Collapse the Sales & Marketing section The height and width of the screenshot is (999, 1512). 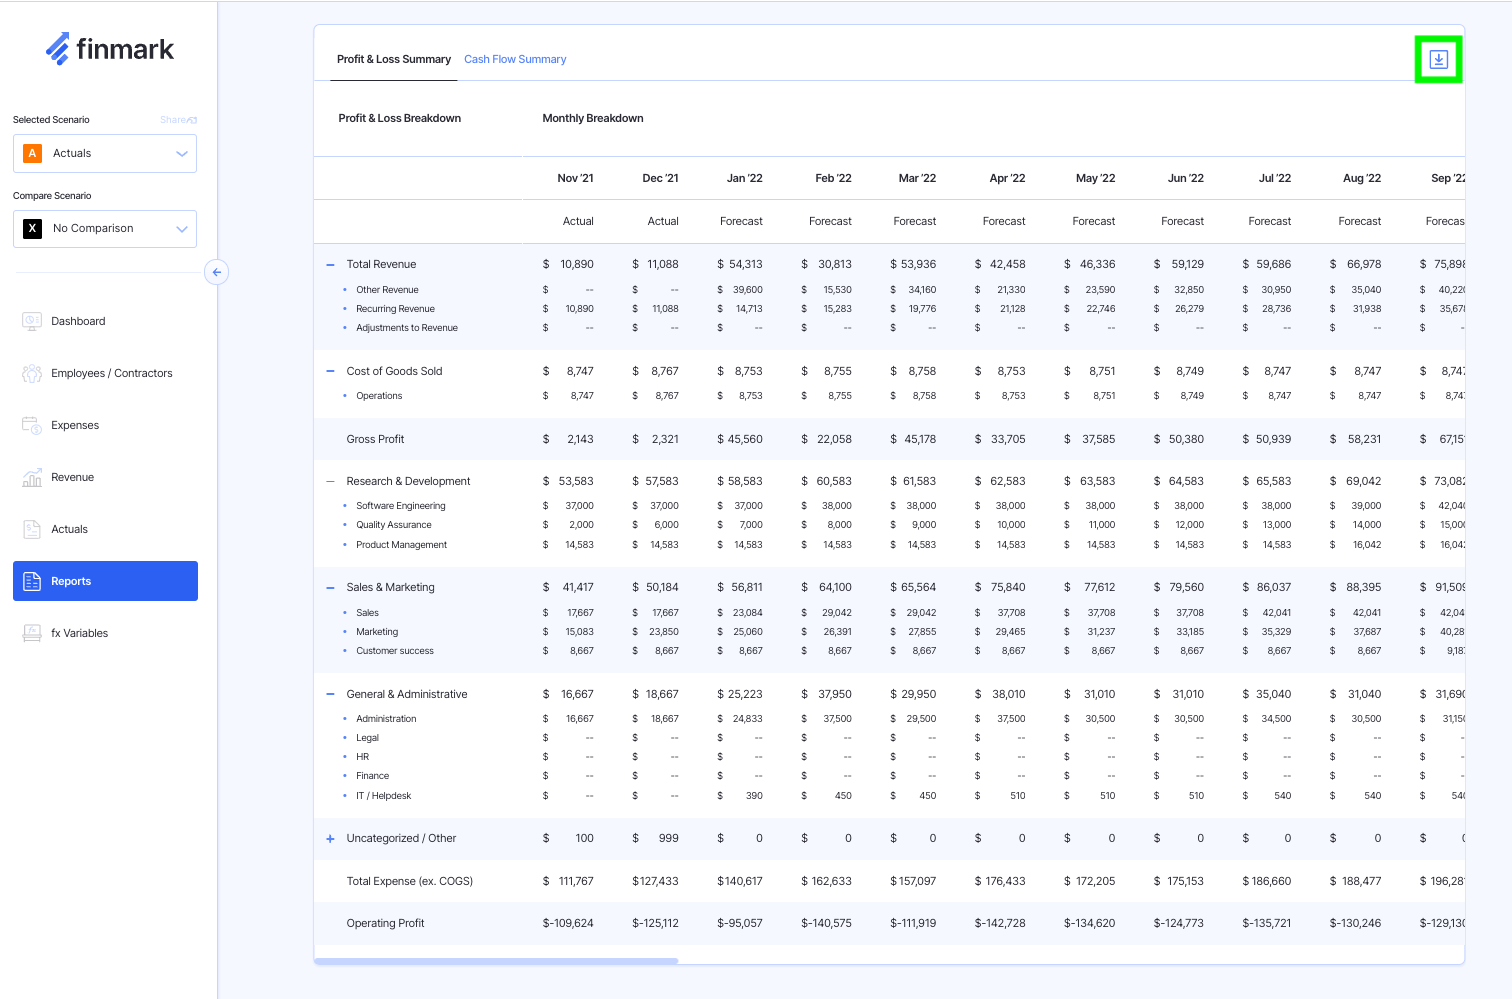330,588
